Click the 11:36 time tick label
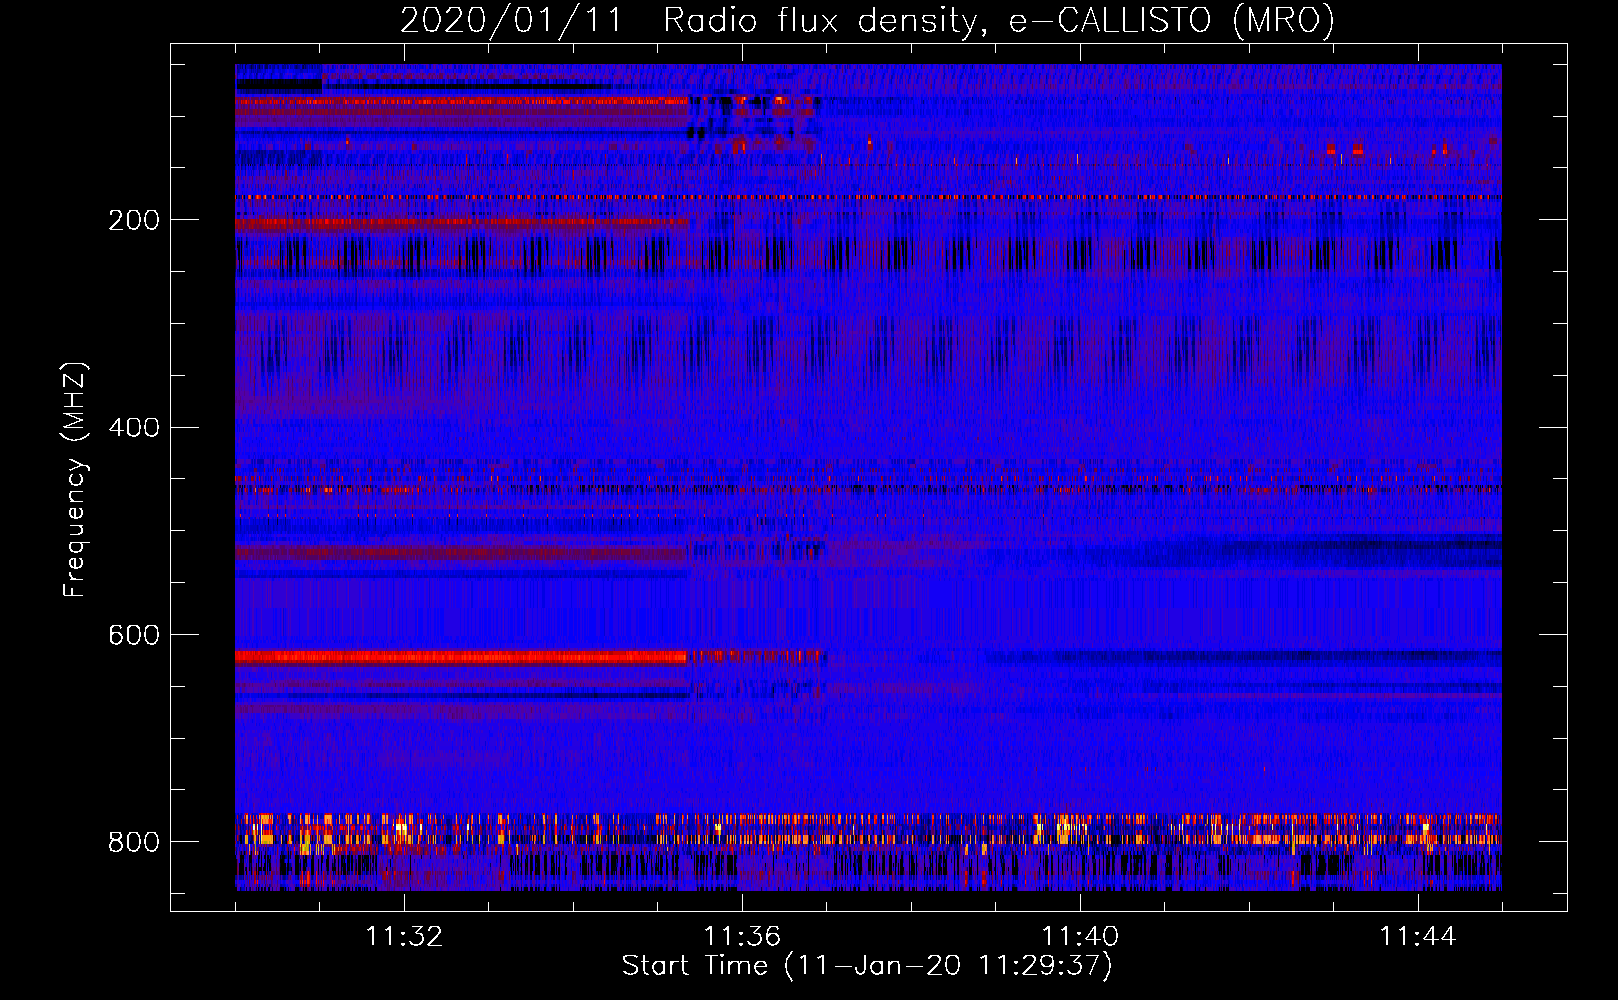Viewport: 1618px width, 1000px height. (742, 937)
